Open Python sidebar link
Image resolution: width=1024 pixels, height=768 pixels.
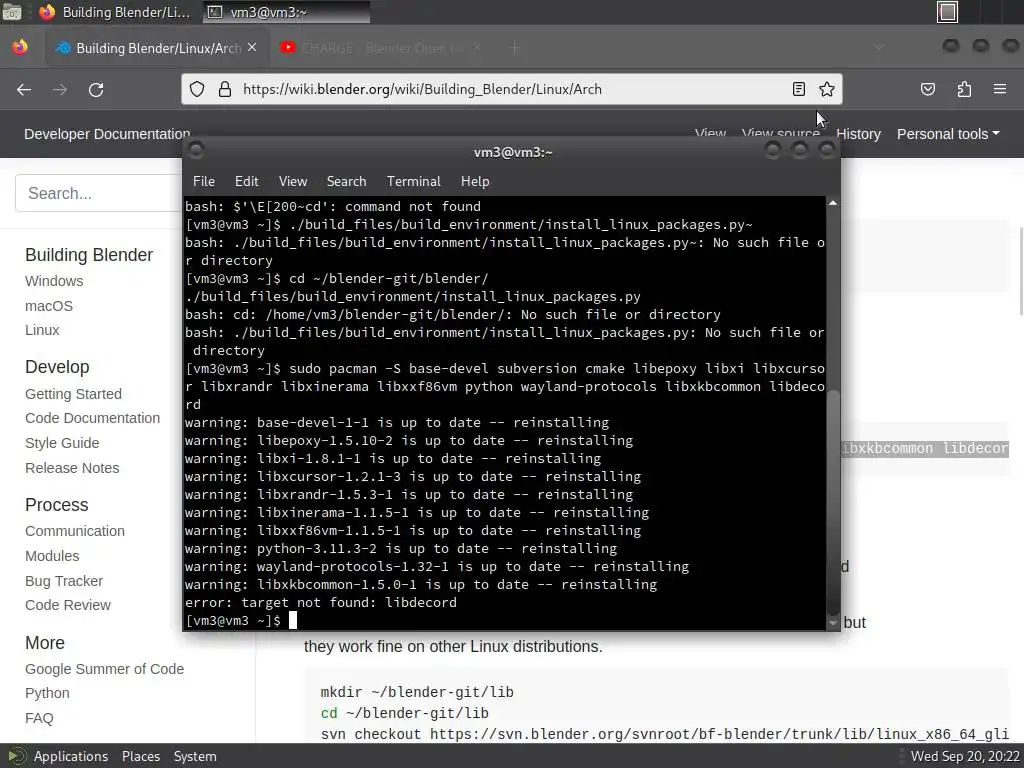point(47,693)
